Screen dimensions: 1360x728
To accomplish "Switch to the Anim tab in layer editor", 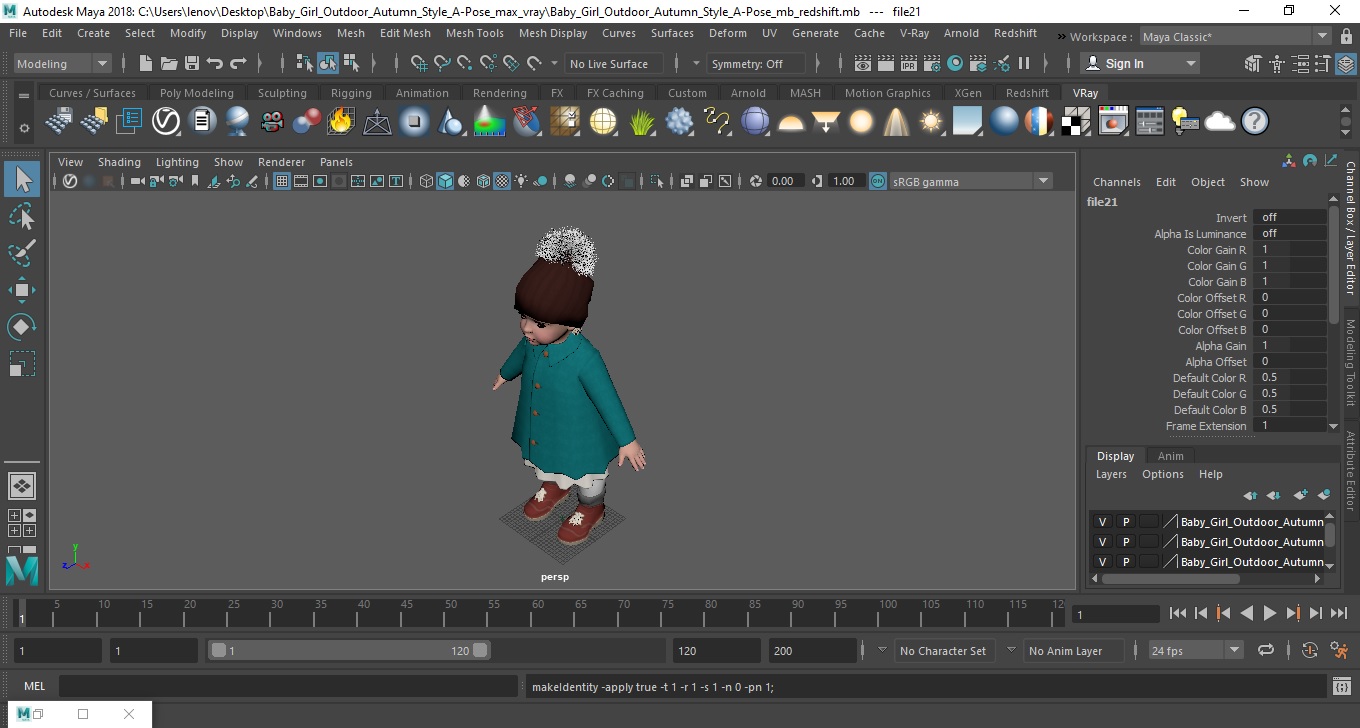I will (1170, 456).
